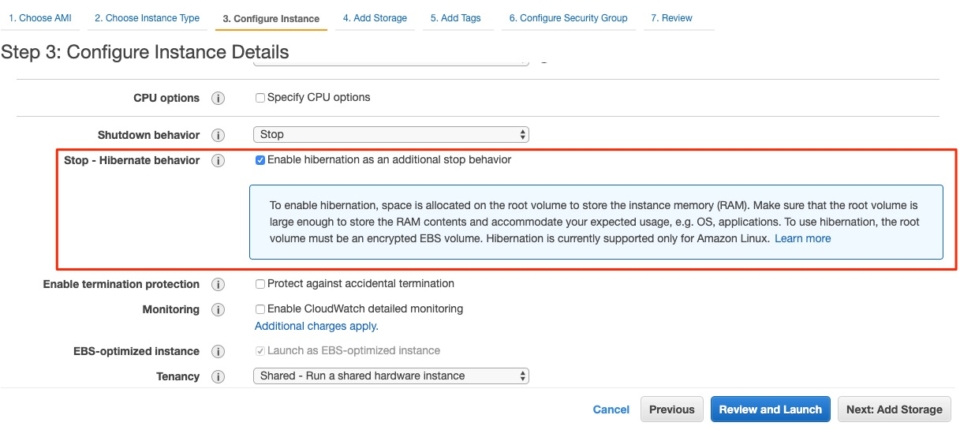Viewport: 960px width, 430px height.
Task: Expand the Tenancy dropdown menu
Action: [x=391, y=375]
